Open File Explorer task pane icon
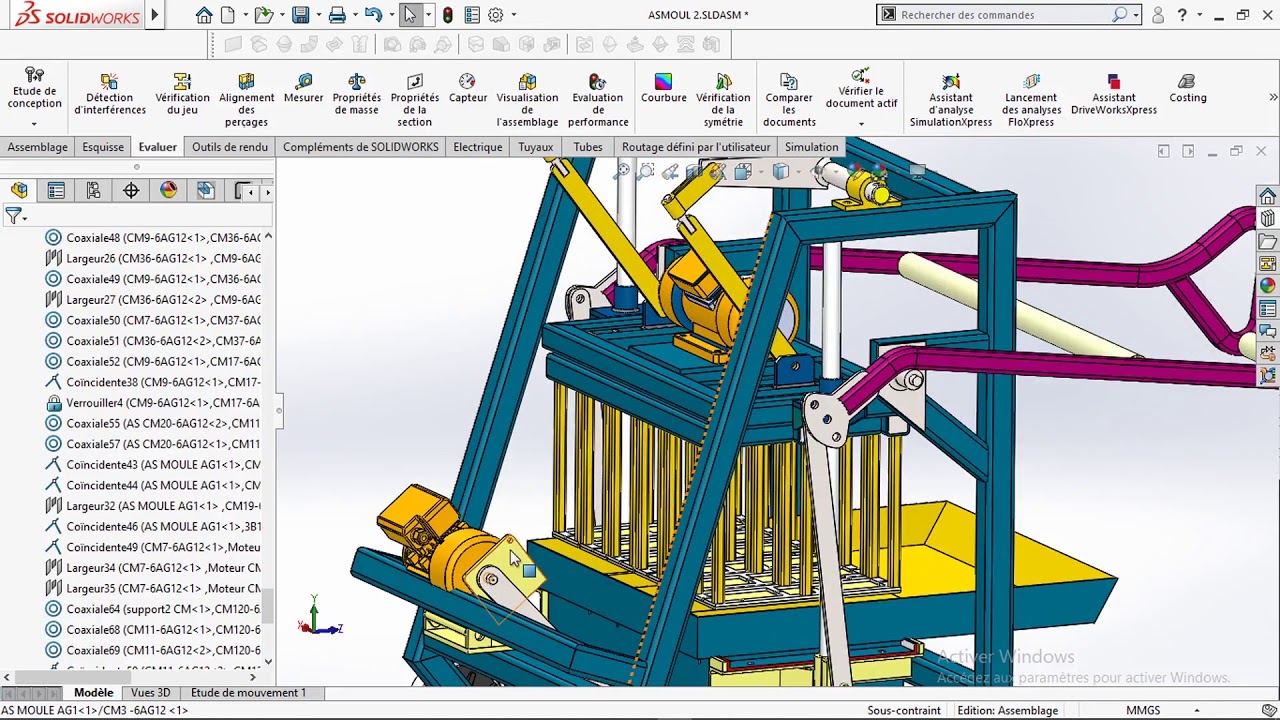 1268,241
